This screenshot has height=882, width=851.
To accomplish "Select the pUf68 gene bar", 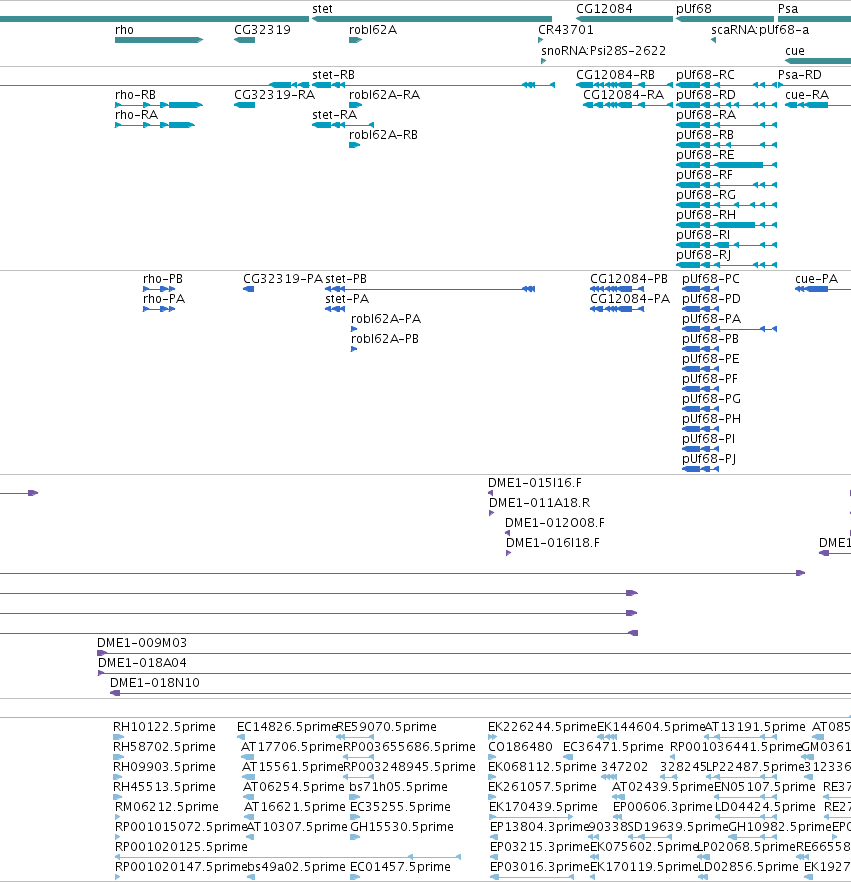I will click(x=725, y=19).
